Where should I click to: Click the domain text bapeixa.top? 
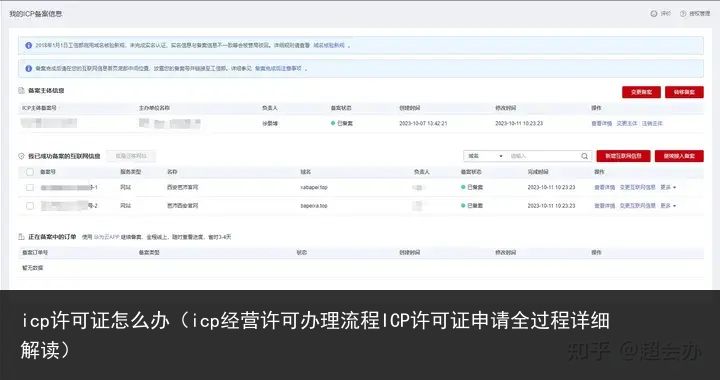coord(314,206)
